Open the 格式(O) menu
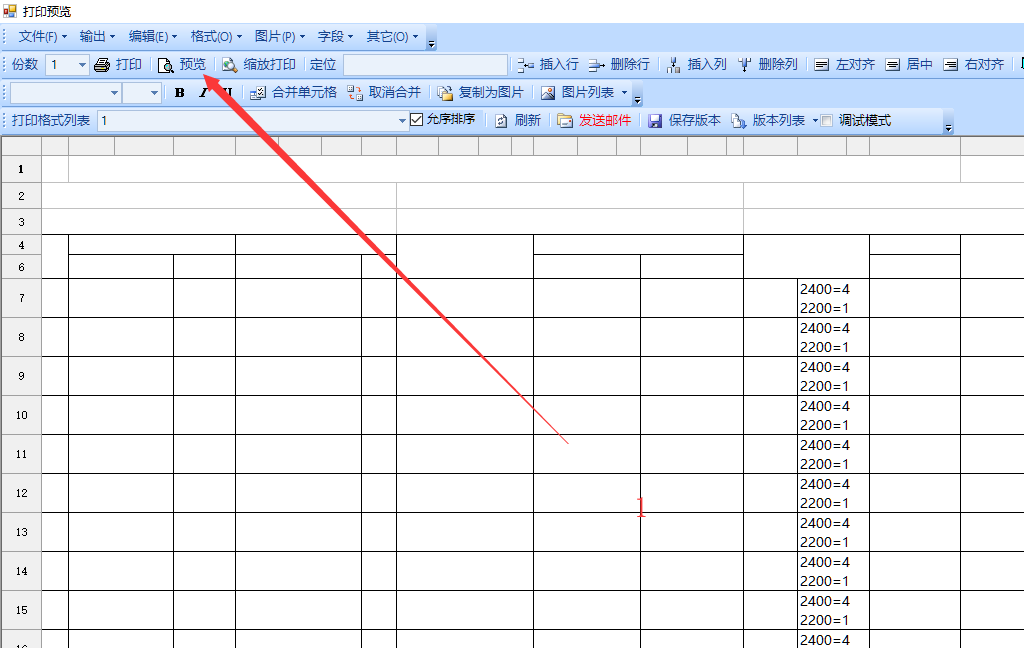1024x648 pixels. click(216, 37)
